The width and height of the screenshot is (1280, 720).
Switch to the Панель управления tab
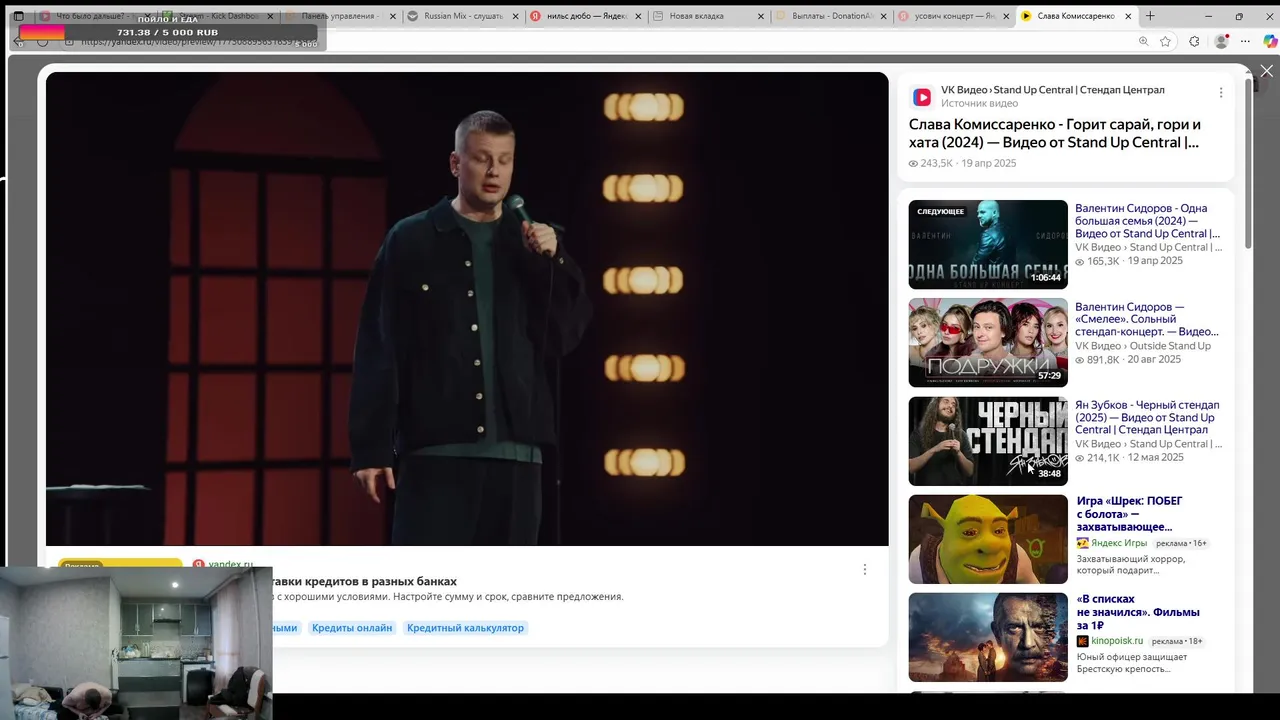point(342,16)
